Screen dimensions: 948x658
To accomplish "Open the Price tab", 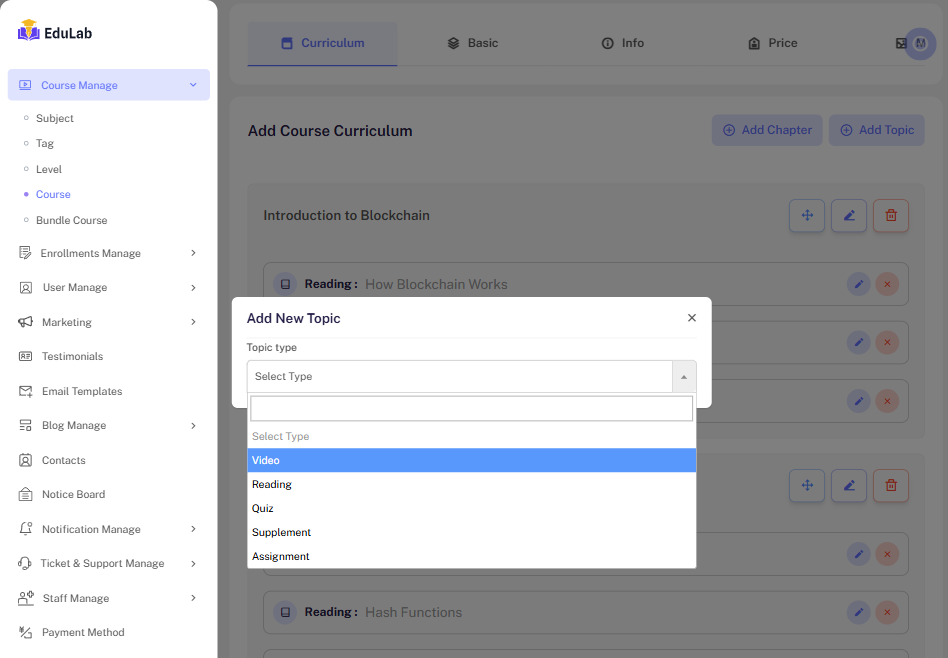I will click(772, 43).
